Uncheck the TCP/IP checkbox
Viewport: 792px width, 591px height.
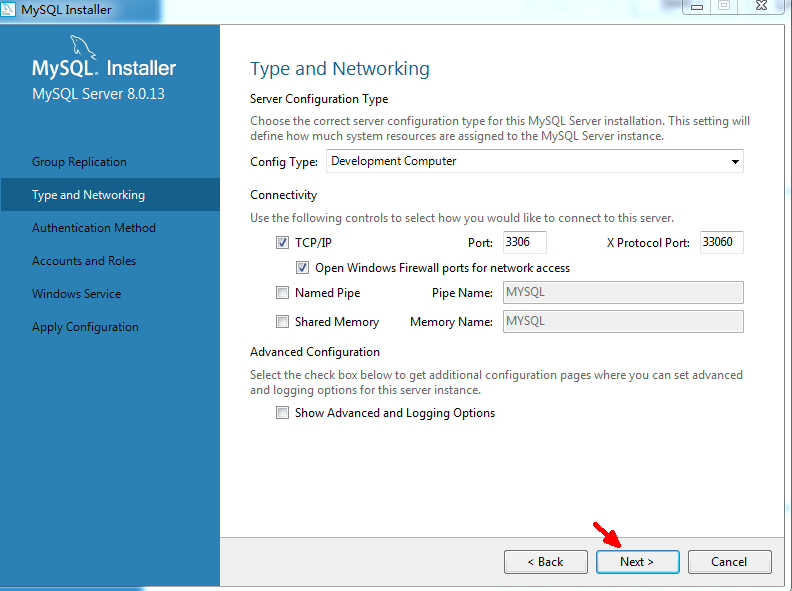pos(282,242)
